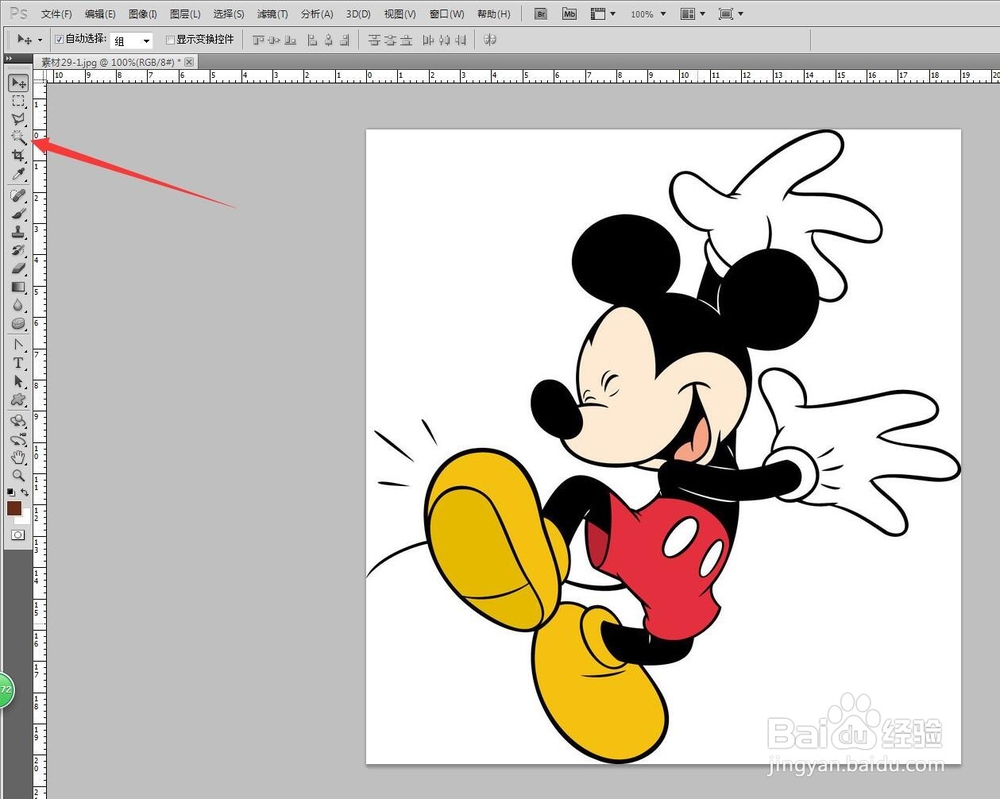
Task: Open the 滤镜(T) menu
Action: (x=272, y=13)
